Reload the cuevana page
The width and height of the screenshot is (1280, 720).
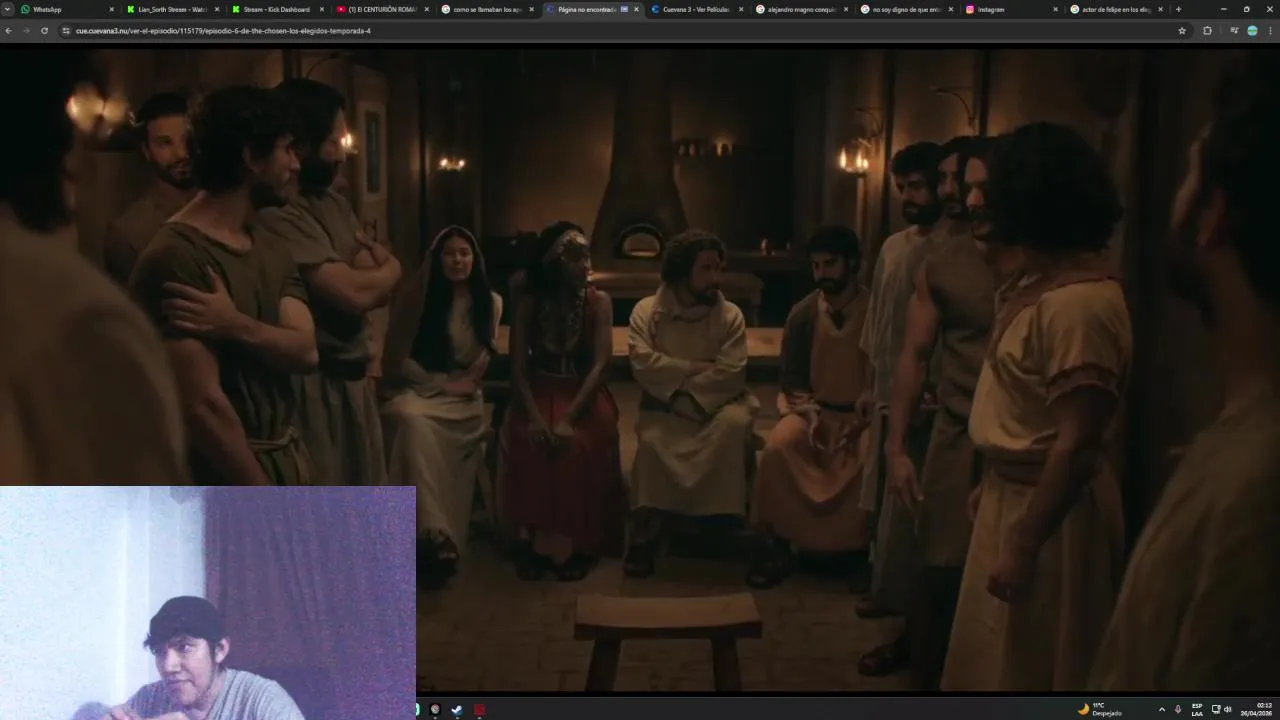pyautogui.click(x=44, y=31)
